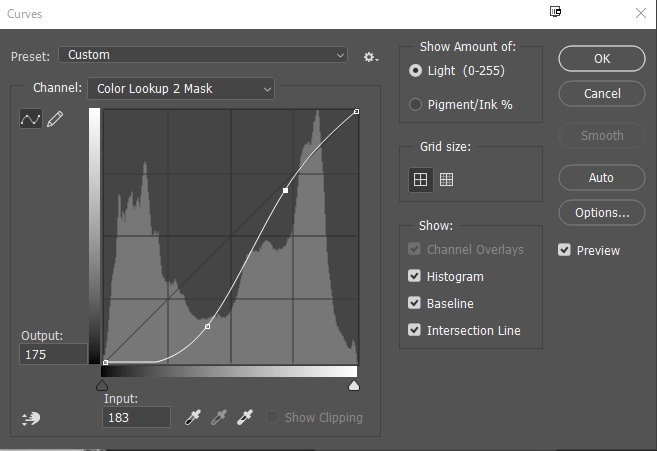Open the preset options gear menu
657x451 pixels.
click(370, 56)
